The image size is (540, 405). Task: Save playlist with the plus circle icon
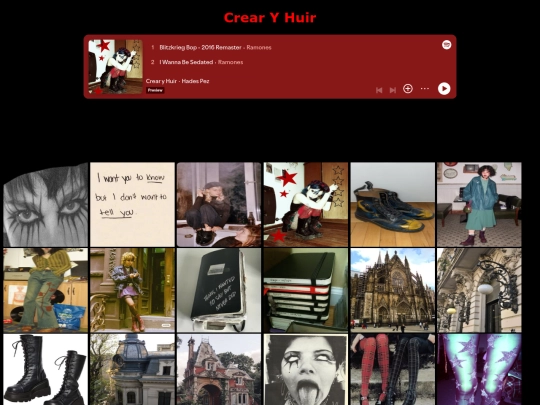(x=408, y=89)
